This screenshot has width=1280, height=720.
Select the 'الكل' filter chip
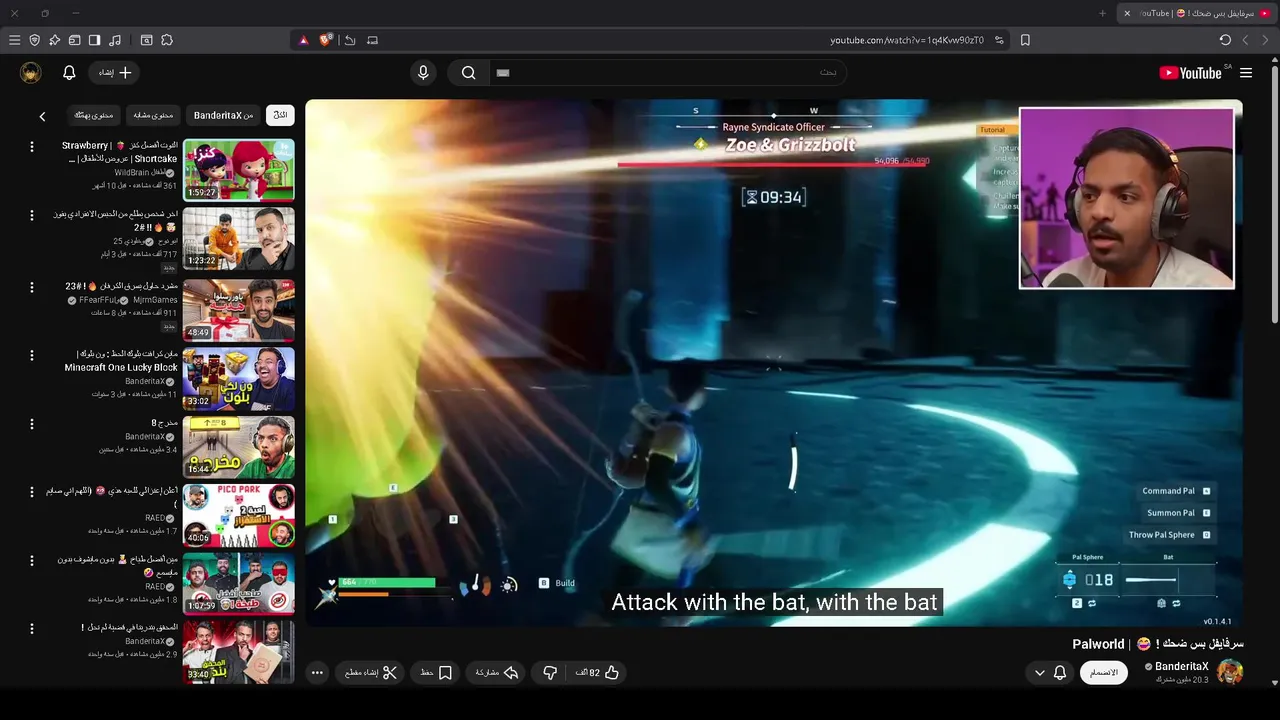coord(281,115)
